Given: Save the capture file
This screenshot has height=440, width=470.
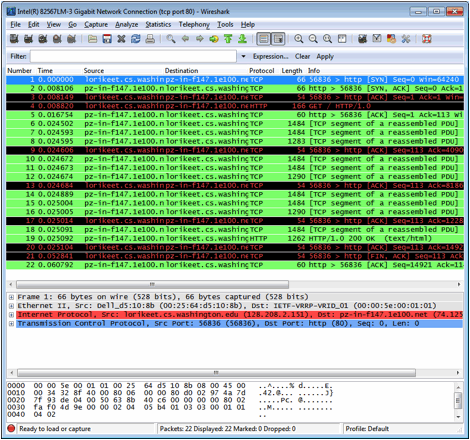Looking at the screenshot, I should (107, 39).
